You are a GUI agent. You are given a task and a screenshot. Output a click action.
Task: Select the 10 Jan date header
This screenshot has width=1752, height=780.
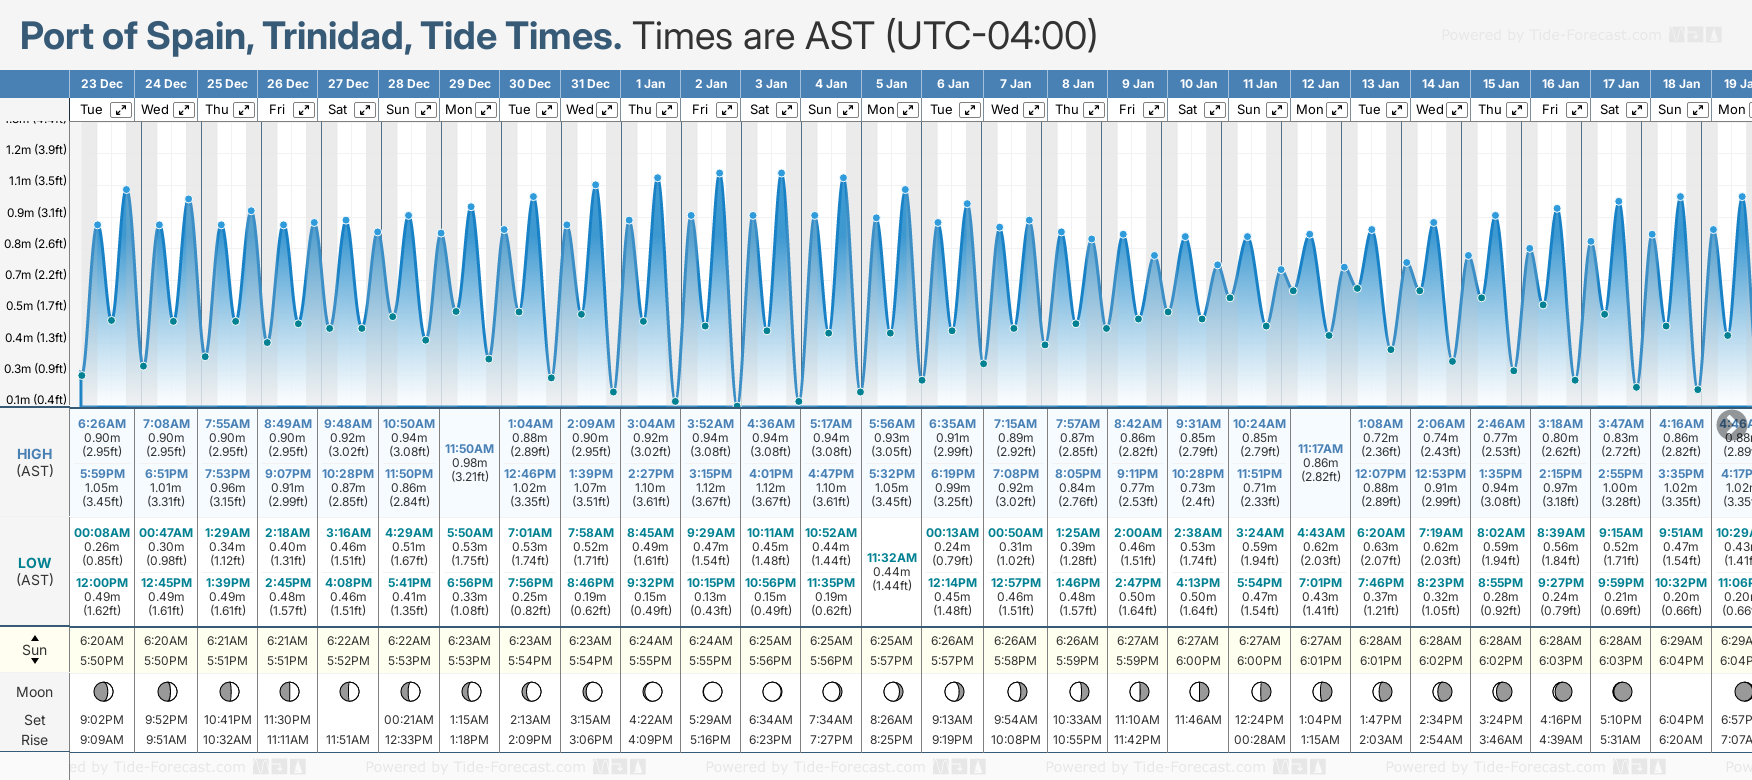(1198, 84)
